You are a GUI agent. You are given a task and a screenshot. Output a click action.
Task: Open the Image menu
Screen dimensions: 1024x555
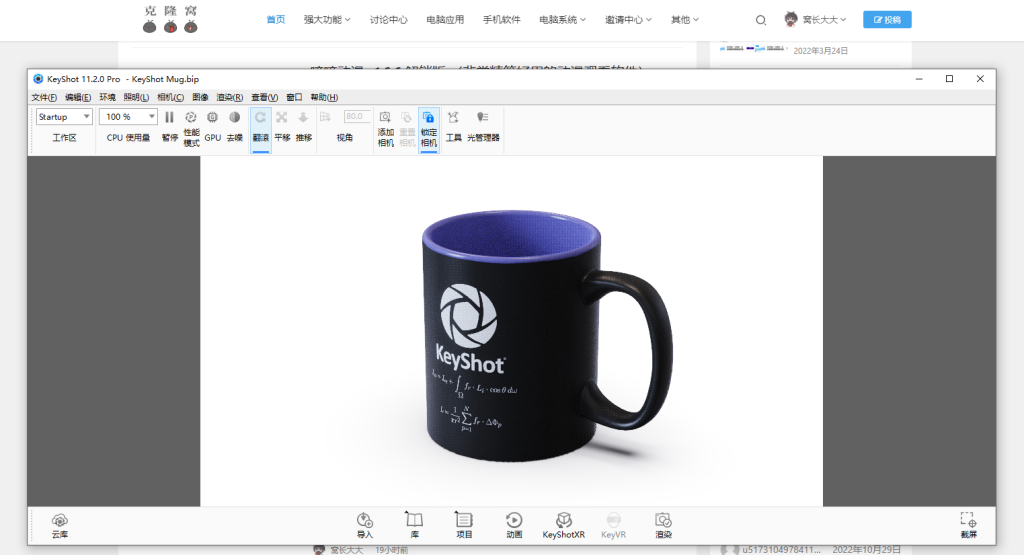(x=200, y=97)
